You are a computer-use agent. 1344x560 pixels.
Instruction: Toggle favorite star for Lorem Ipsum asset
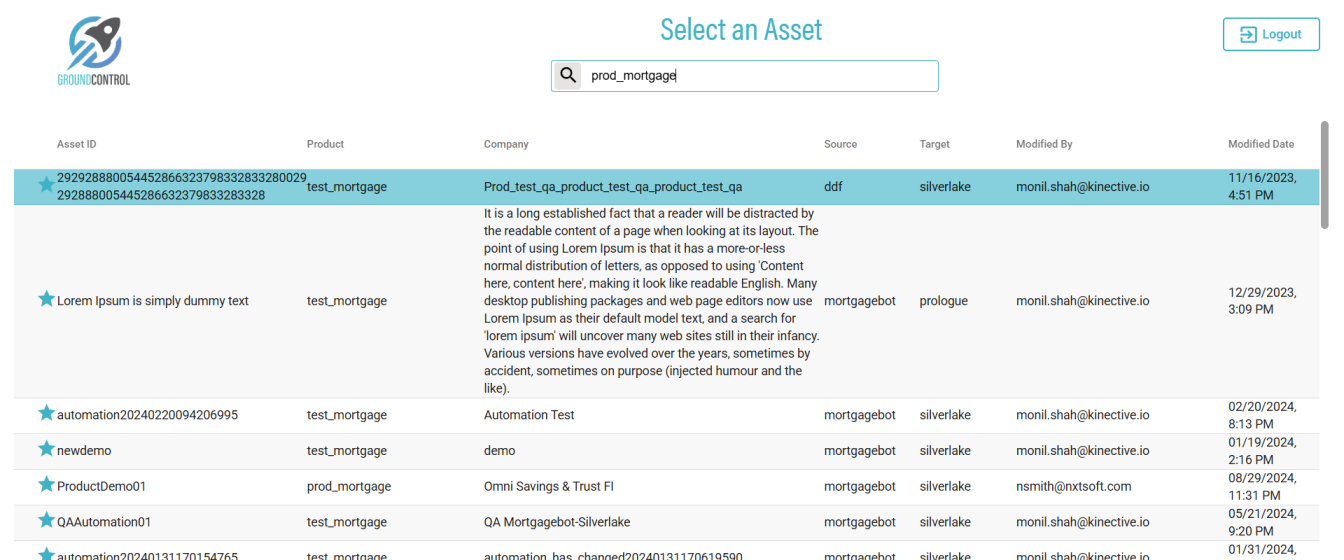pos(46,299)
